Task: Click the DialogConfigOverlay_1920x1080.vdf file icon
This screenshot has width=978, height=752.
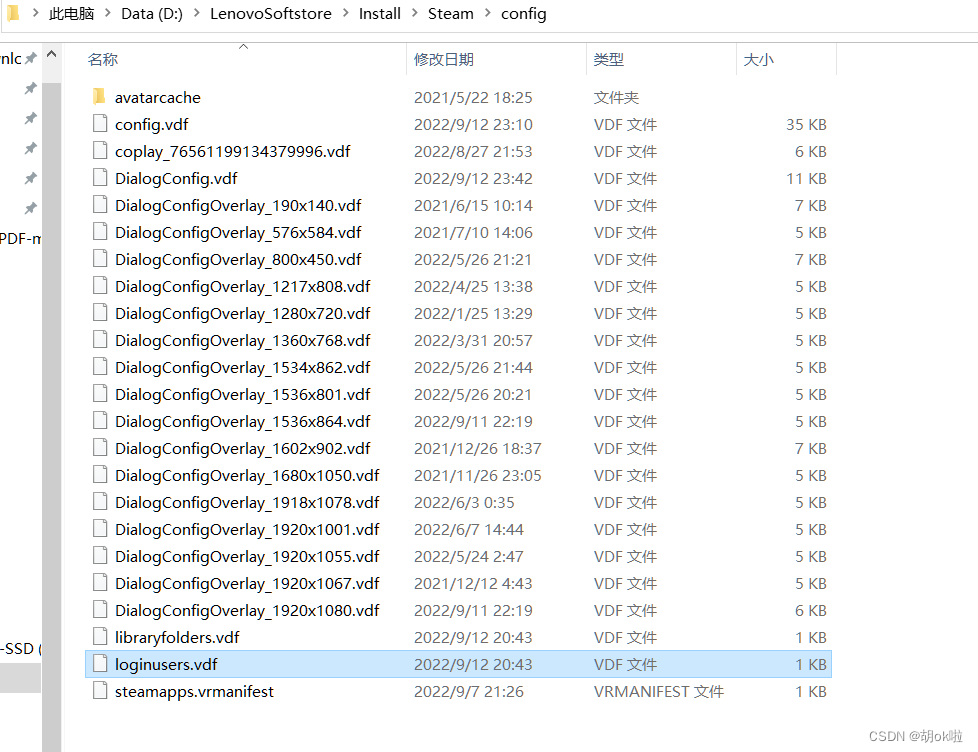Action: [99, 610]
